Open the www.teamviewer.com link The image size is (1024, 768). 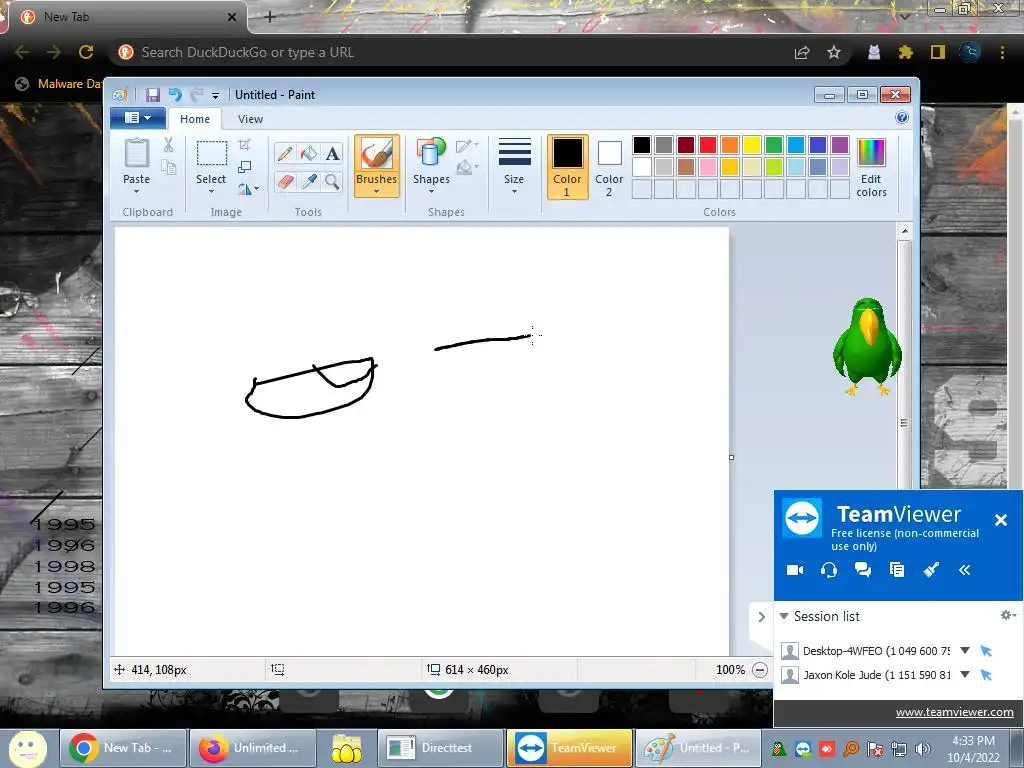954,712
